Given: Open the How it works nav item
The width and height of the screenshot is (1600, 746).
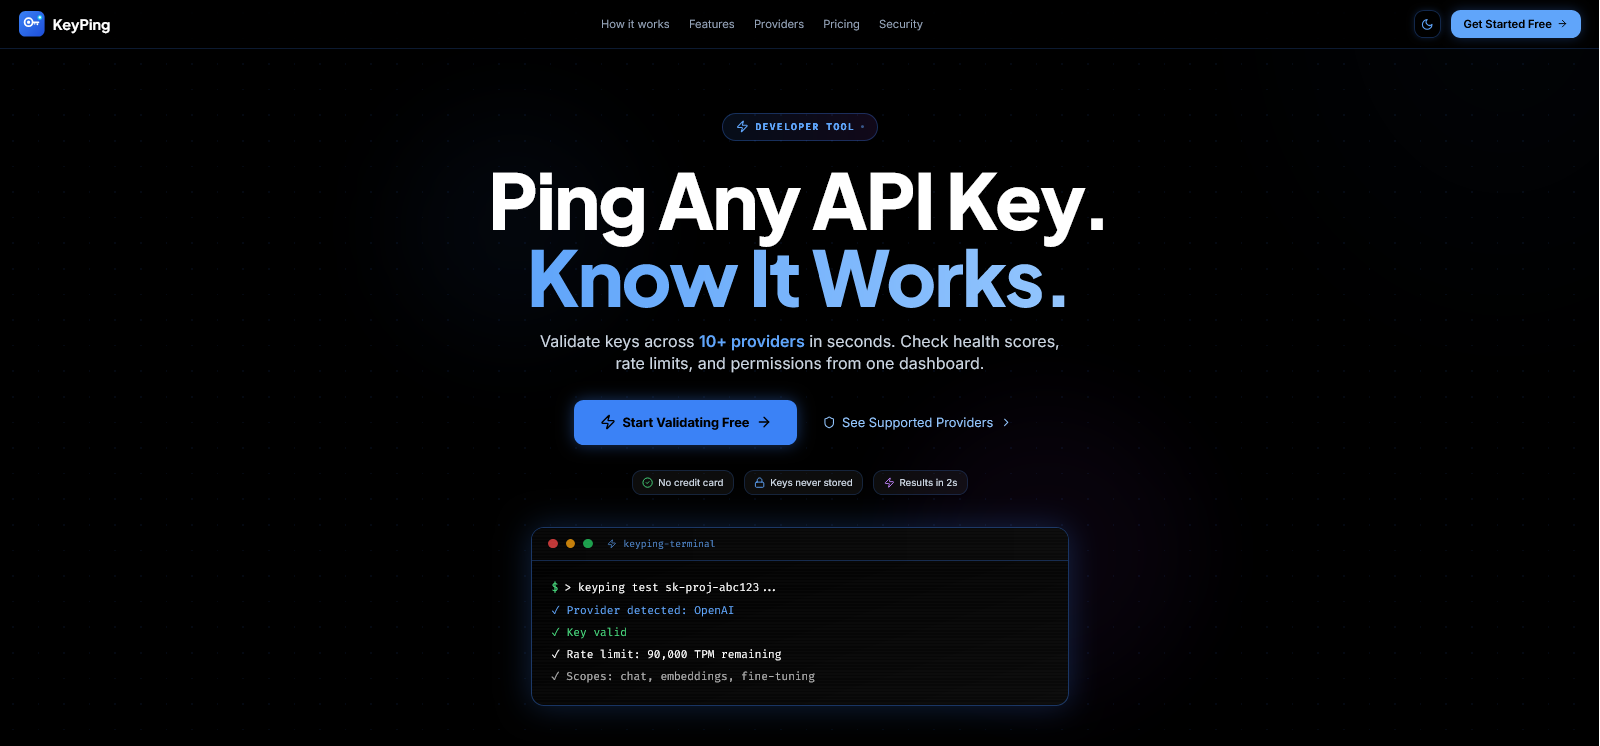Looking at the screenshot, I should click(x=635, y=24).
